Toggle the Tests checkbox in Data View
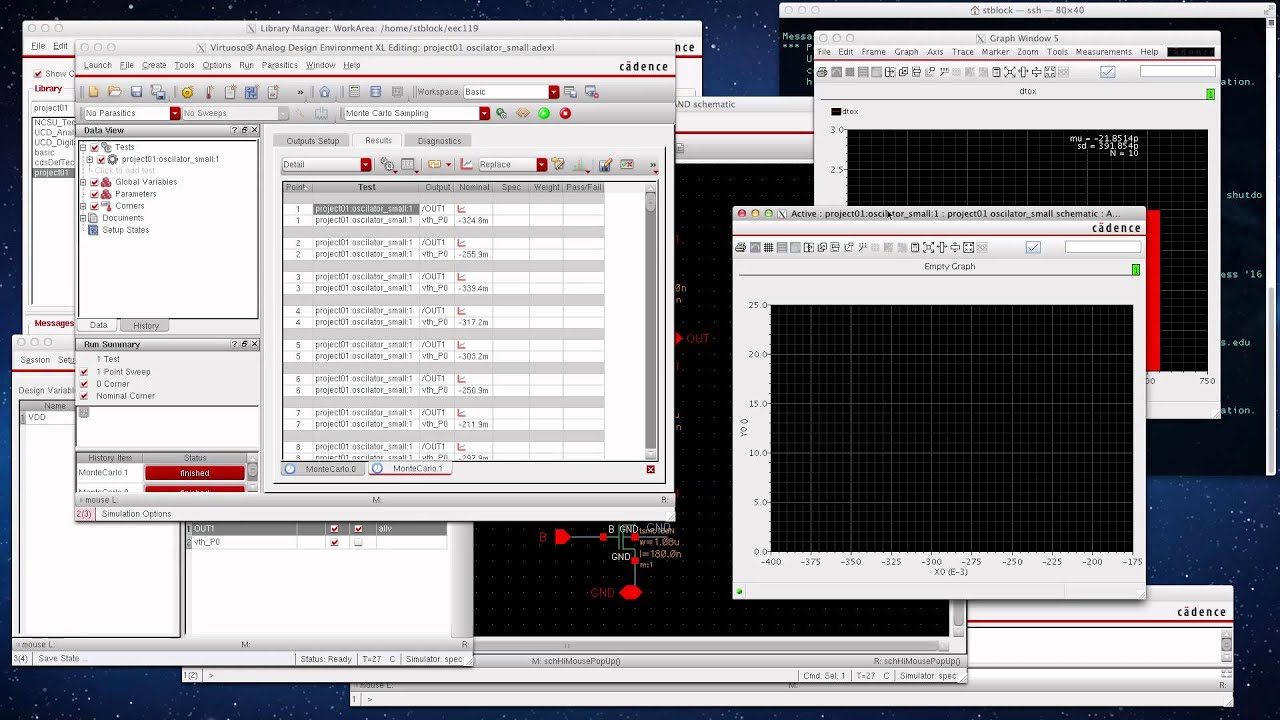Viewport: 1280px width, 720px height. (x=95, y=147)
